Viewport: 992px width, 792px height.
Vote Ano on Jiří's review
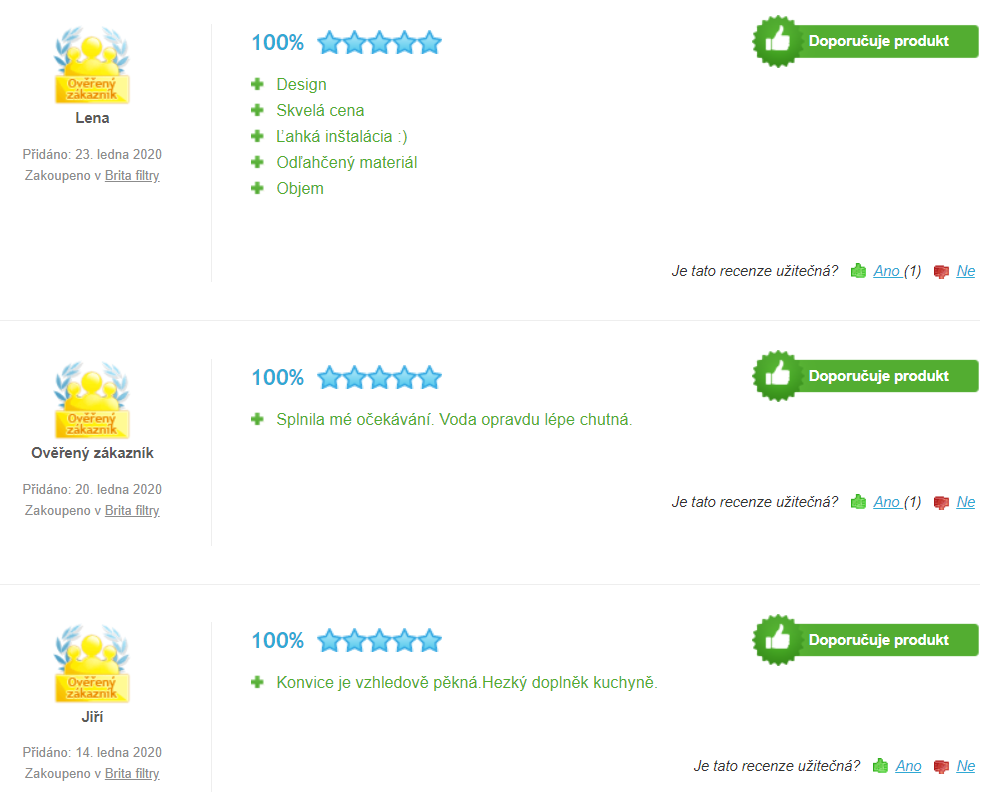(908, 765)
